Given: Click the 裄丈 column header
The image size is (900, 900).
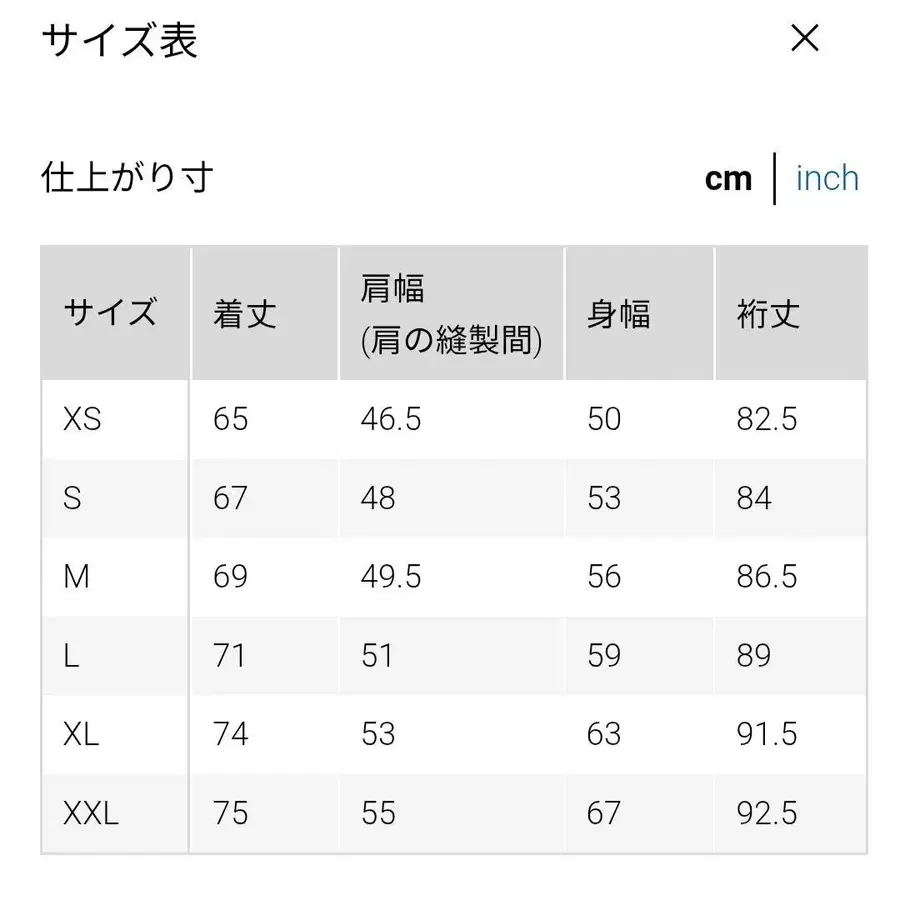Looking at the screenshot, I should pyautogui.click(x=768, y=312).
